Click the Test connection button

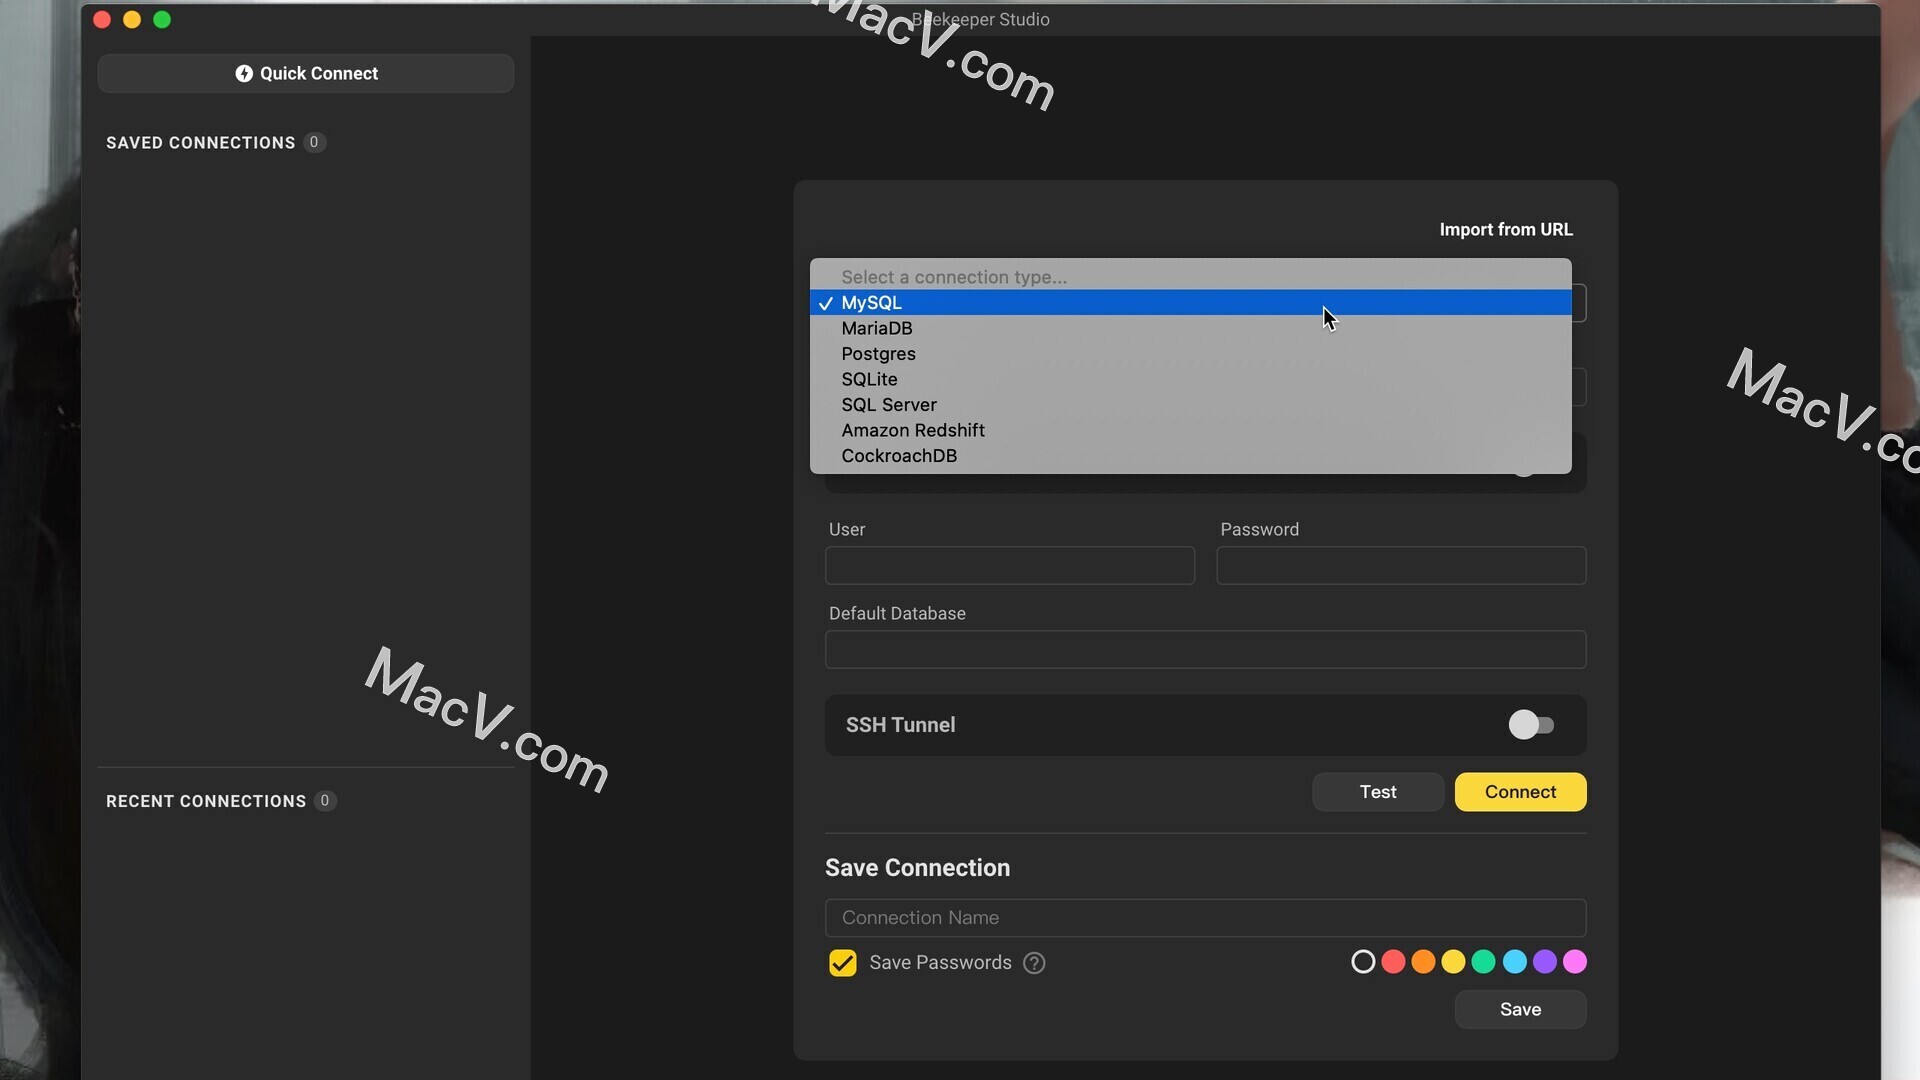point(1378,791)
